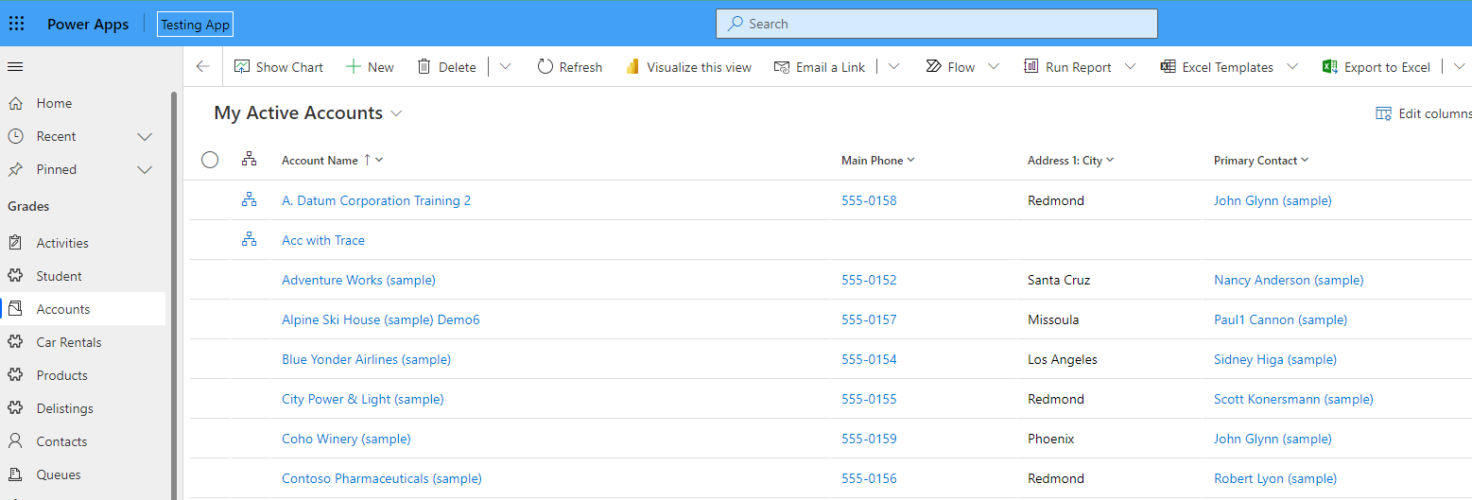The image size is (1472, 500).
Task: Open Car Rentals in sidebar
Action: [69, 342]
